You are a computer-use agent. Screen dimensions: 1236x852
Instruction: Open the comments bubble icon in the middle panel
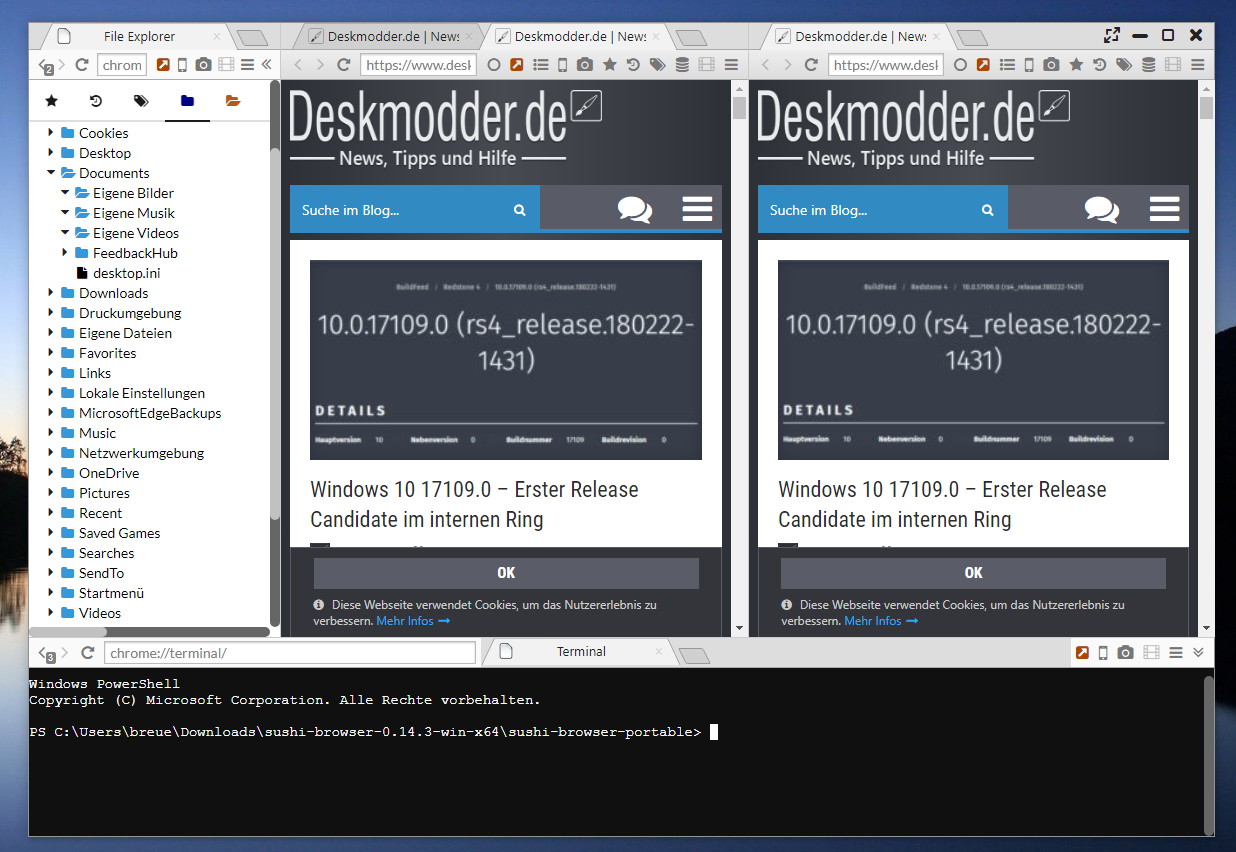(635, 209)
